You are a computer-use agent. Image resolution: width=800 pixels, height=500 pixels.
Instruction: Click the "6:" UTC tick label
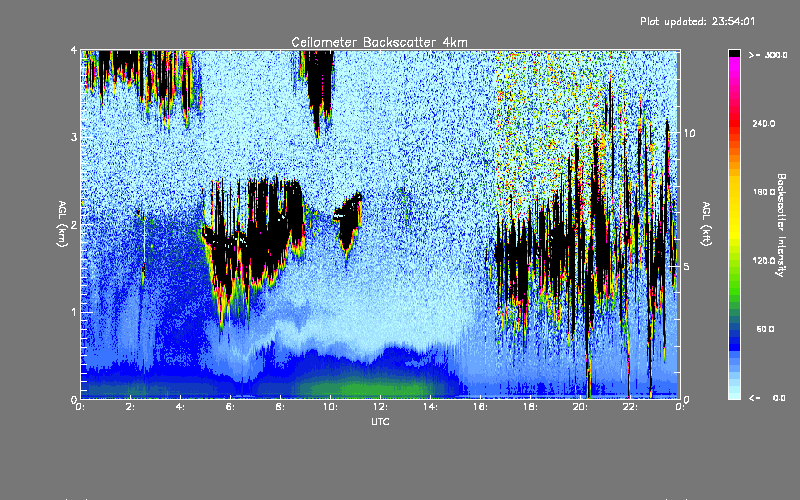(231, 407)
